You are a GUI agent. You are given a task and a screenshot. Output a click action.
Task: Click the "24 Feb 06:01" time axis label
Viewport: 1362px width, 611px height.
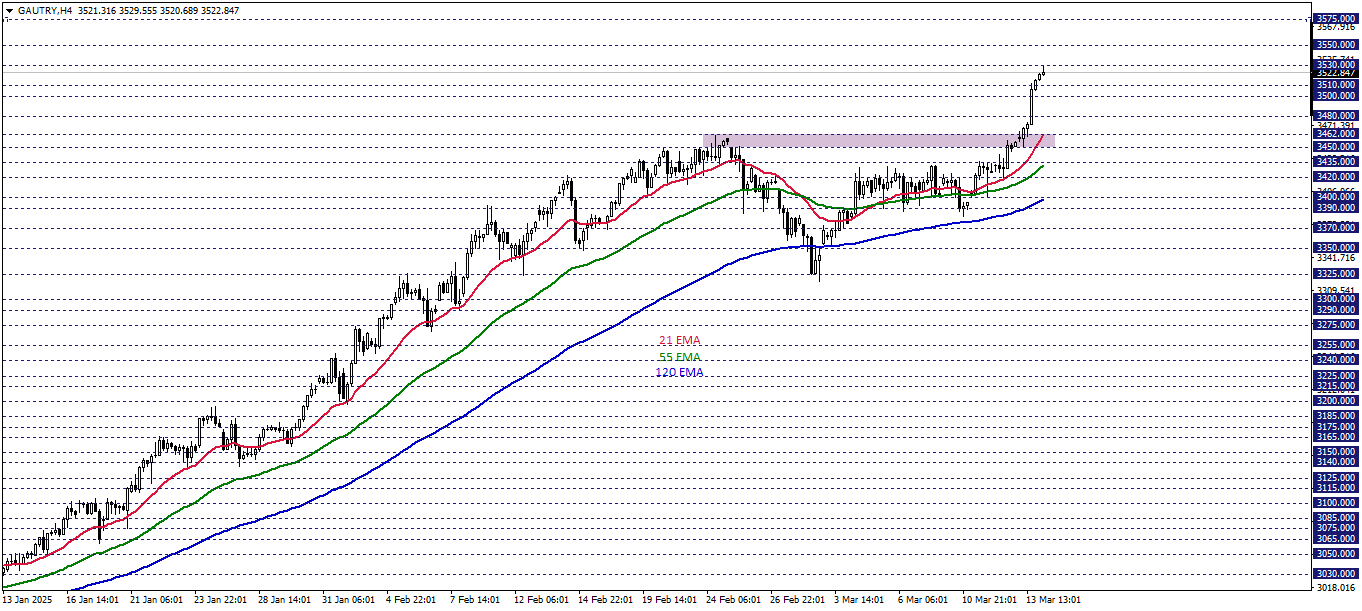point(735,601)
